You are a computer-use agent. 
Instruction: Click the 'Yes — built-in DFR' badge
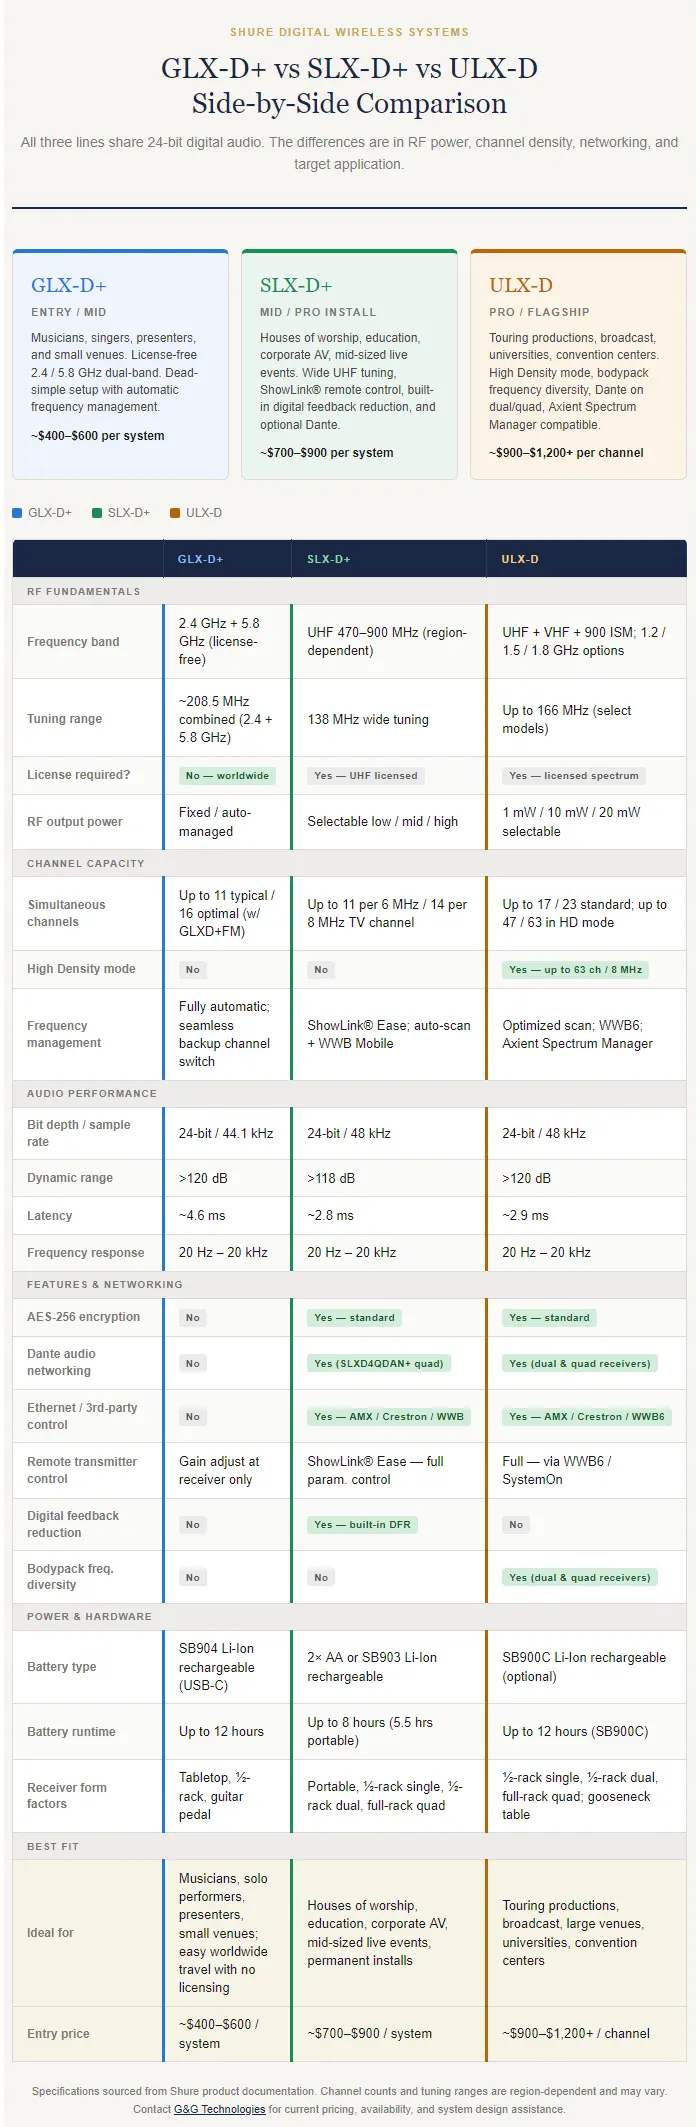(x=362, y=1525)
